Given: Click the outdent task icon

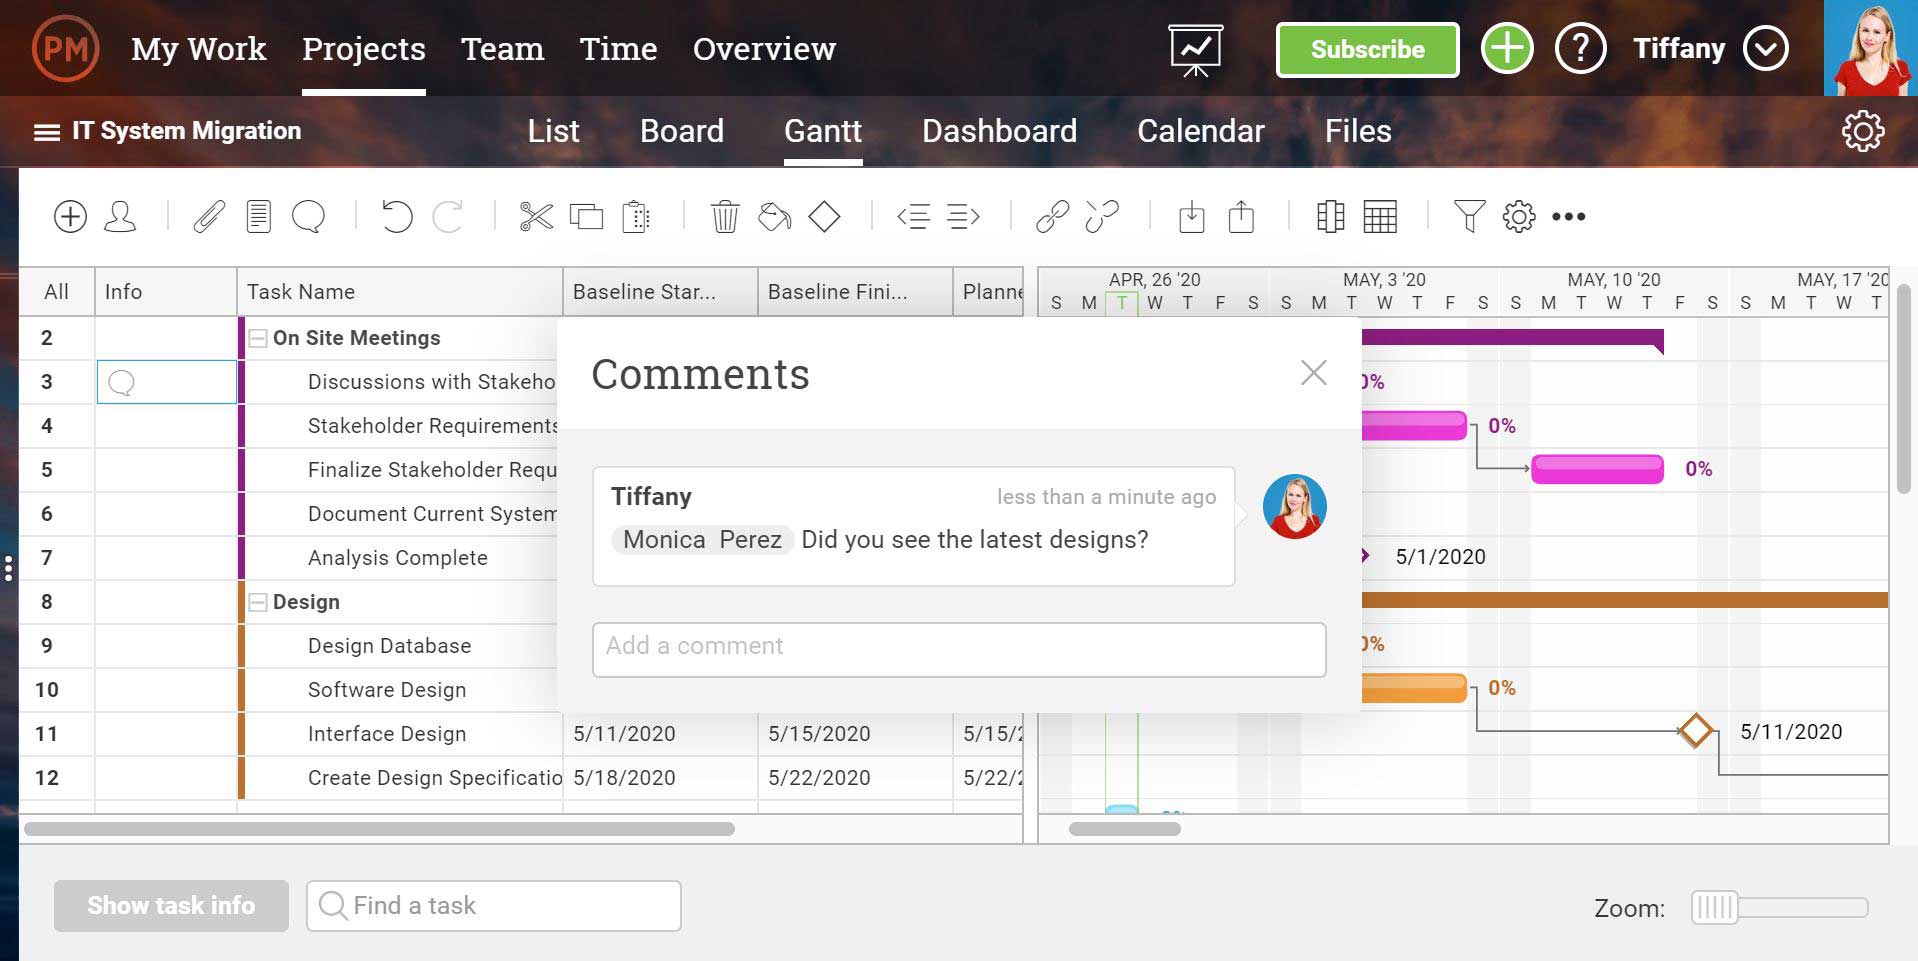Looking at the screenshot, I should pyautogui.click(x=914, y=216).
